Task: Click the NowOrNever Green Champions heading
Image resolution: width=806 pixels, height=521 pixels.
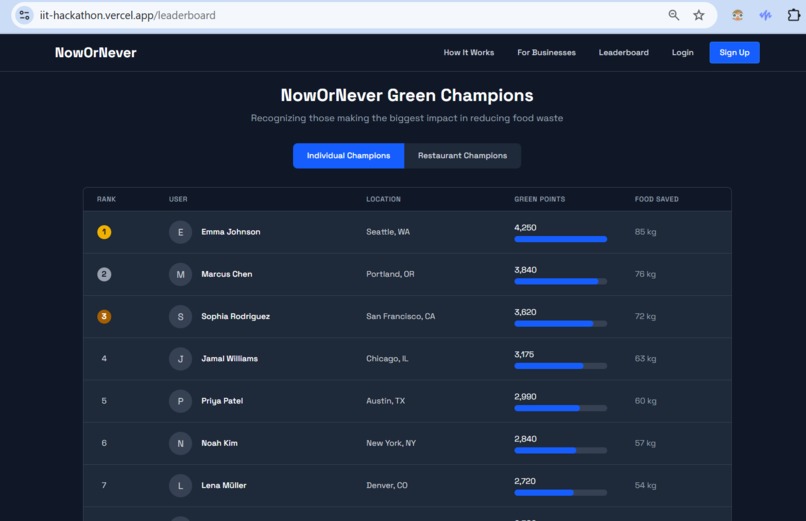Action: coord(407,95)
